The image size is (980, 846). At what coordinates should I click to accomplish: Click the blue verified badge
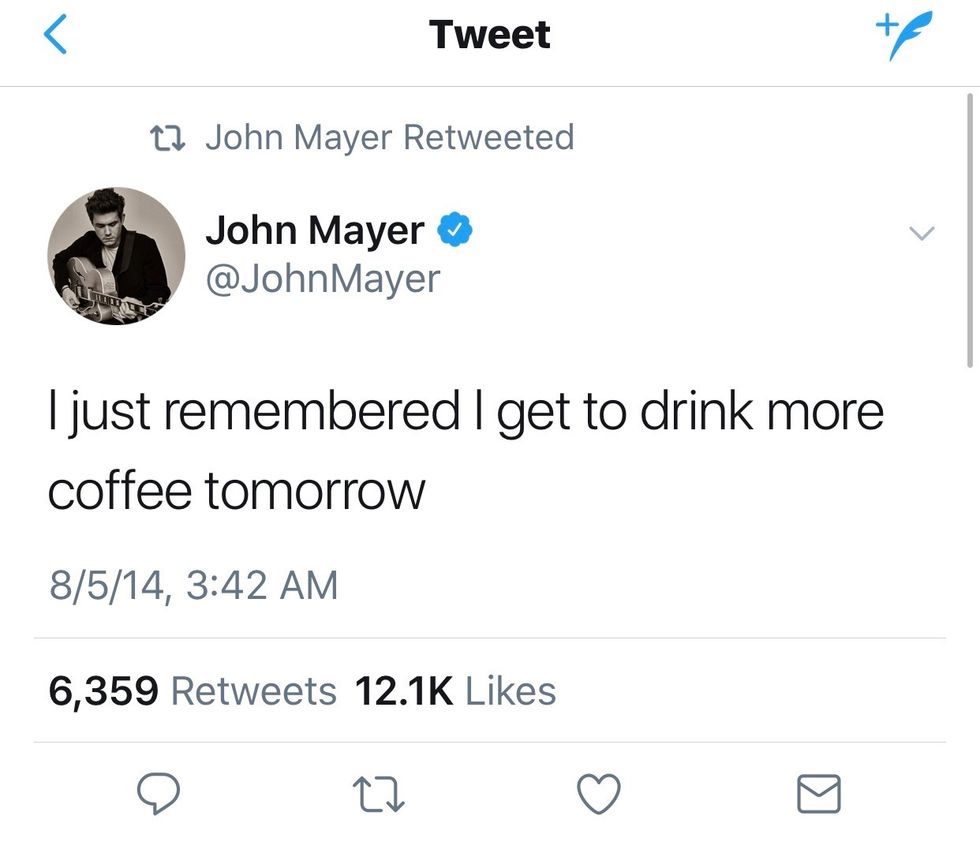click(x=456, y=231)
